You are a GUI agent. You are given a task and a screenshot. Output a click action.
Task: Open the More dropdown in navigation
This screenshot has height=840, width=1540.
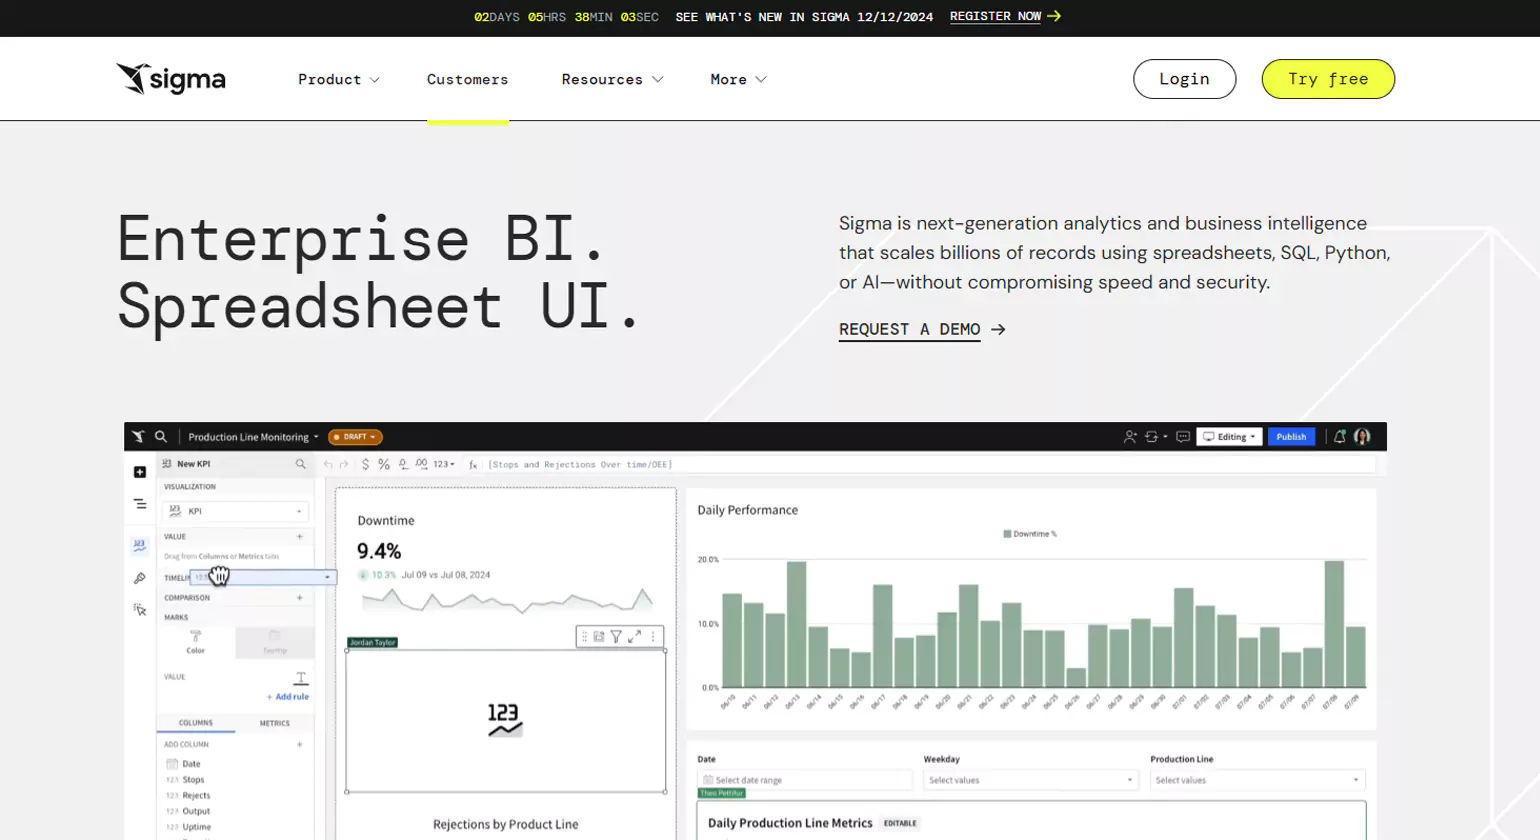[738, 79]
